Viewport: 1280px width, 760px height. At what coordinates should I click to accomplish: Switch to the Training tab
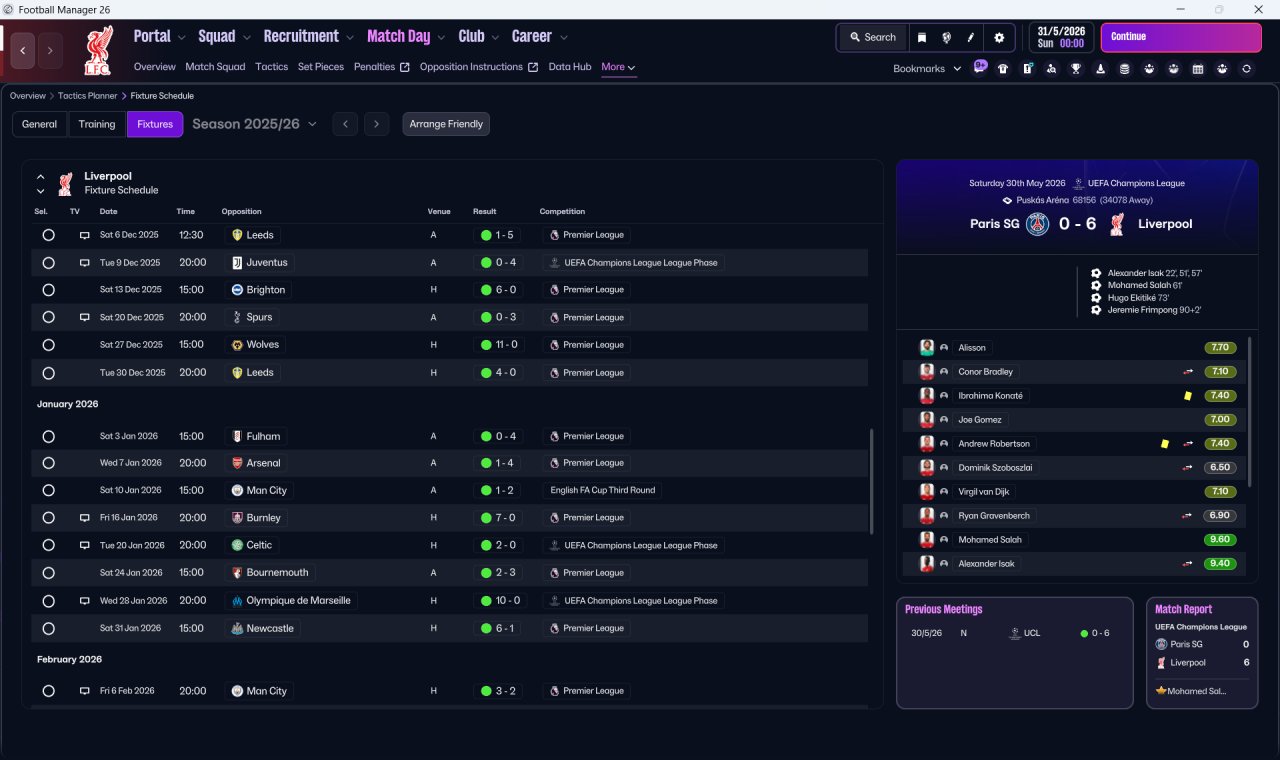click(97, 124)
